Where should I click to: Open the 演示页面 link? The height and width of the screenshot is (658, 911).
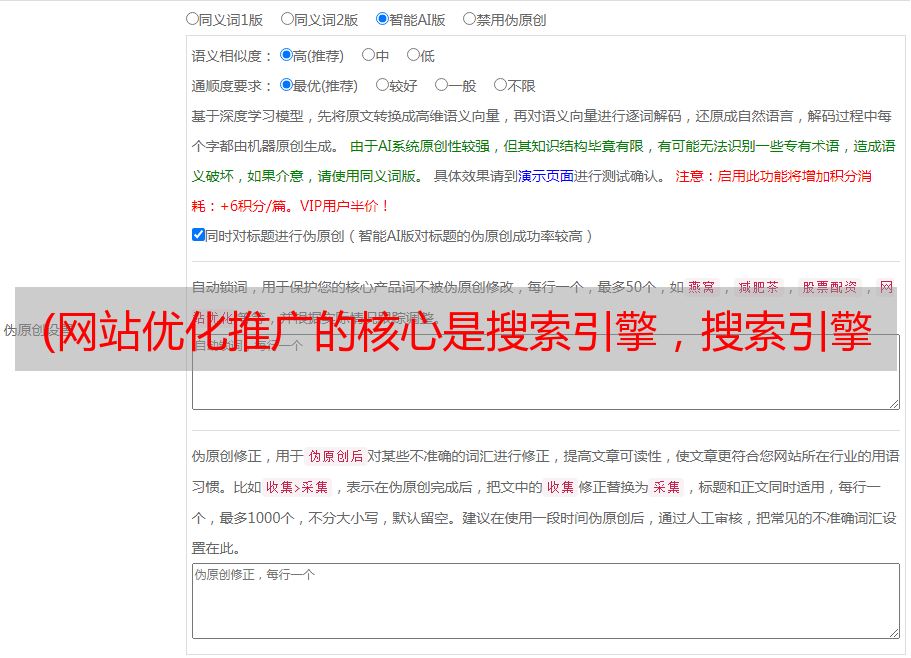[546, 176]
